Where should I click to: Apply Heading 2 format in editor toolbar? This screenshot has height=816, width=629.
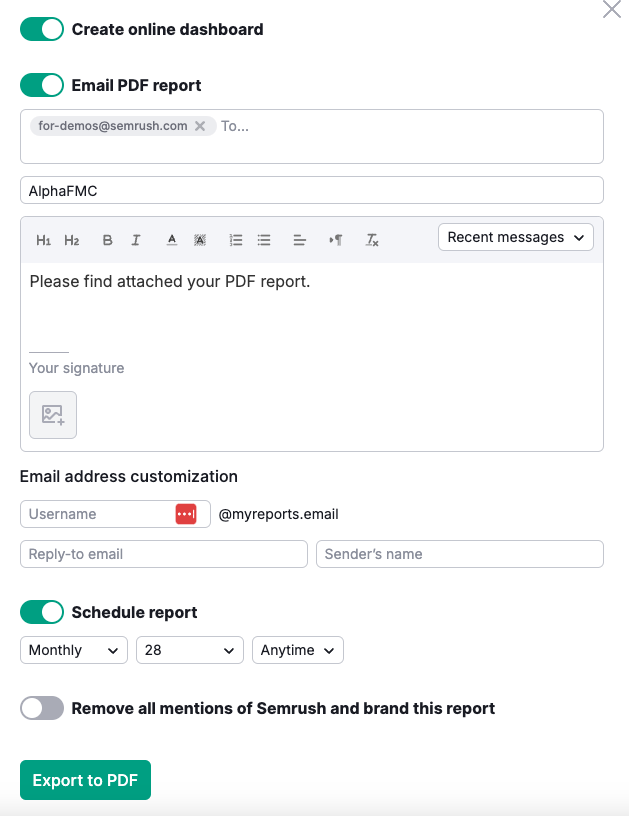click(72, 240)
